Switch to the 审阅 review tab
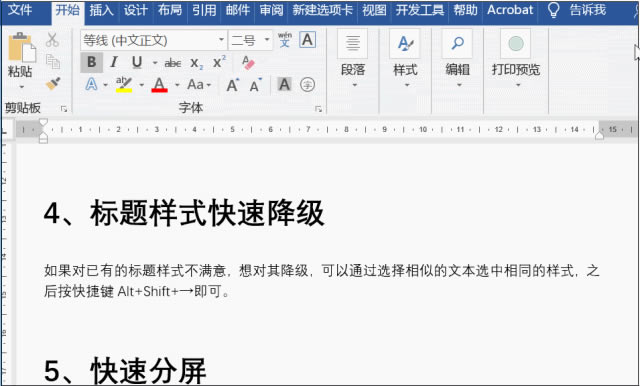The width and height of the screenshot is (640, 386). 271,10
